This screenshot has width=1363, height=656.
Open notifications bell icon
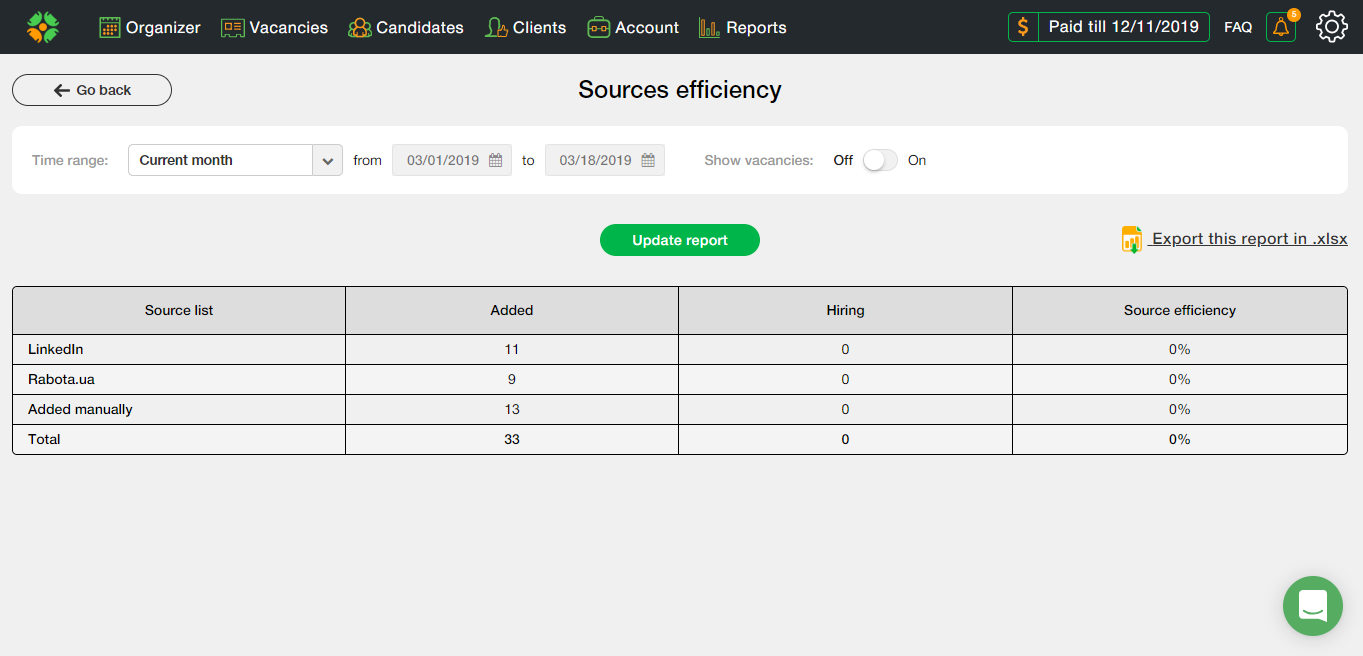coord(1280,28)
